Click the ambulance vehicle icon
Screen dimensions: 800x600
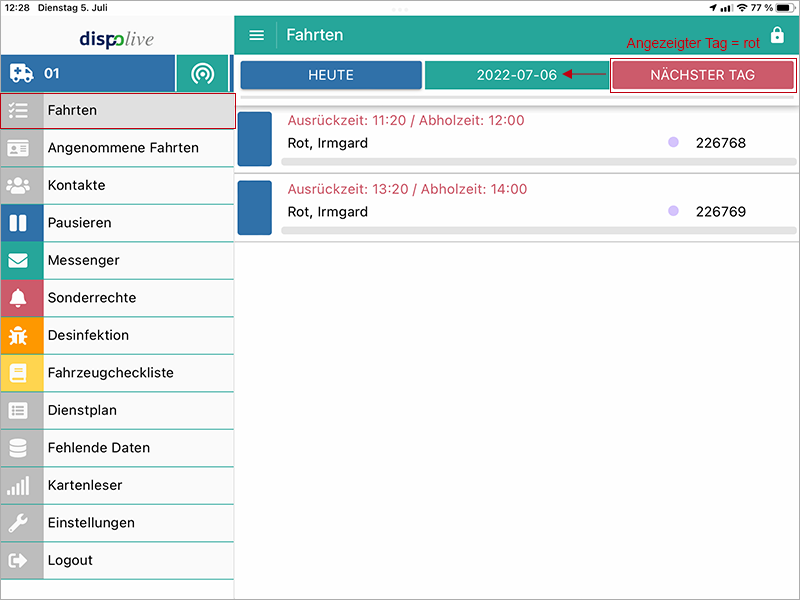22,73
